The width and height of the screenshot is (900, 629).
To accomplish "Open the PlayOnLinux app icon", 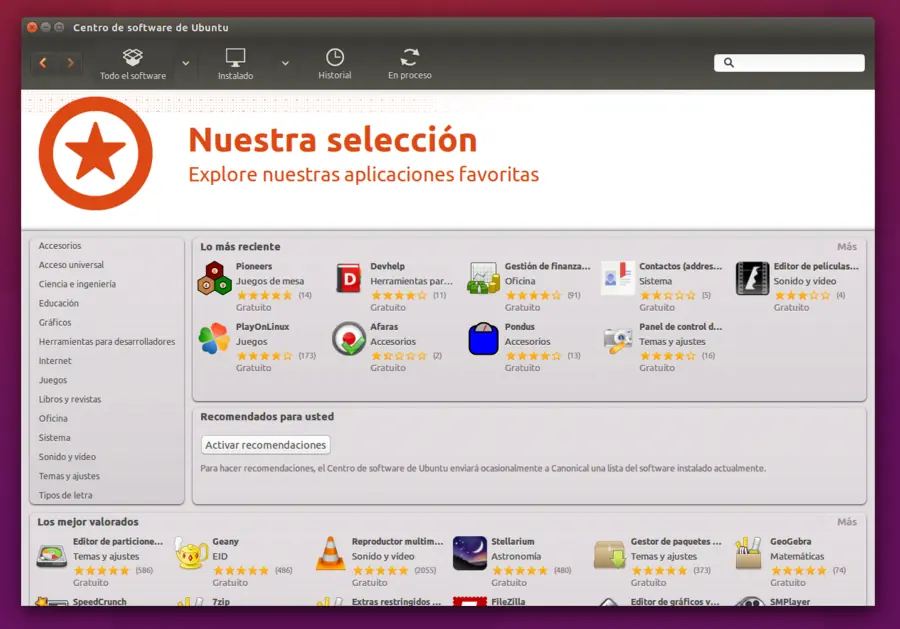I will pos(214,339).
